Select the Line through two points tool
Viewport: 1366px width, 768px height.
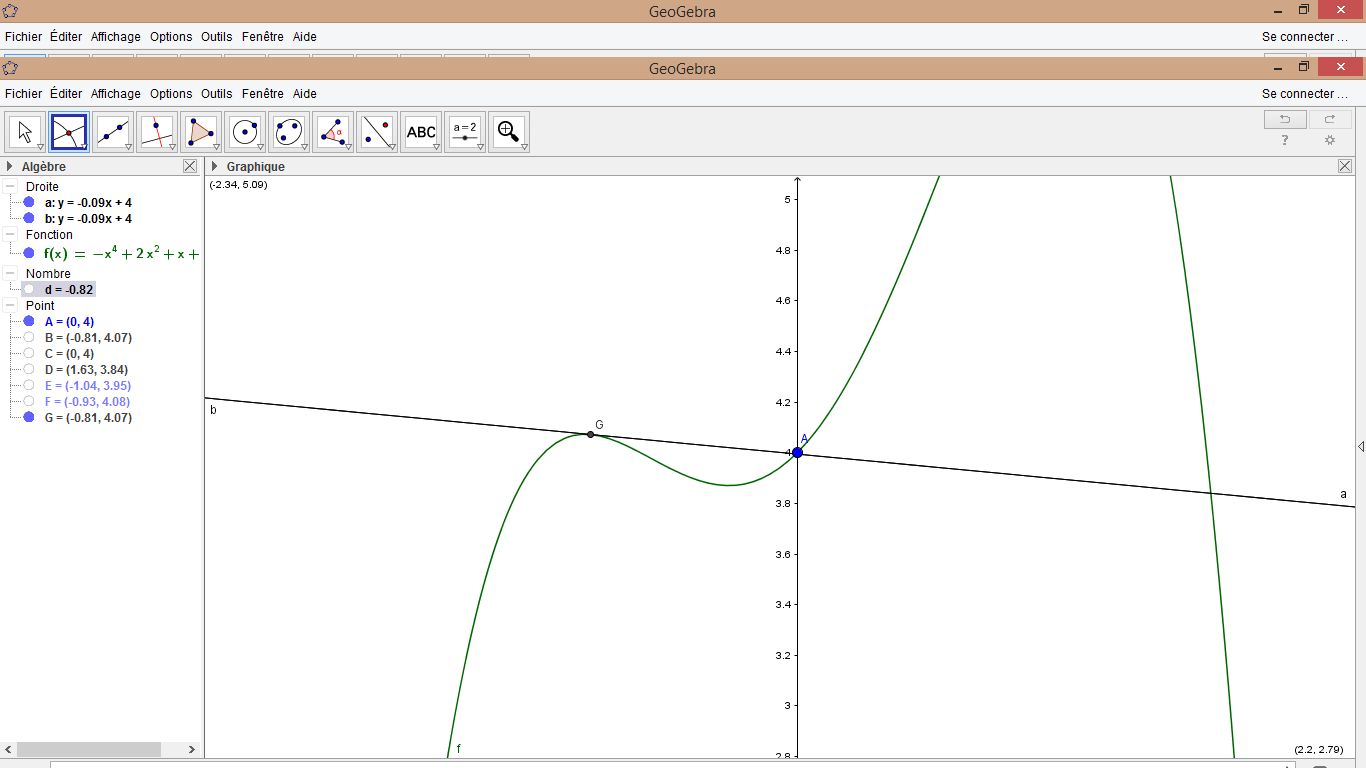pos(113,132)
